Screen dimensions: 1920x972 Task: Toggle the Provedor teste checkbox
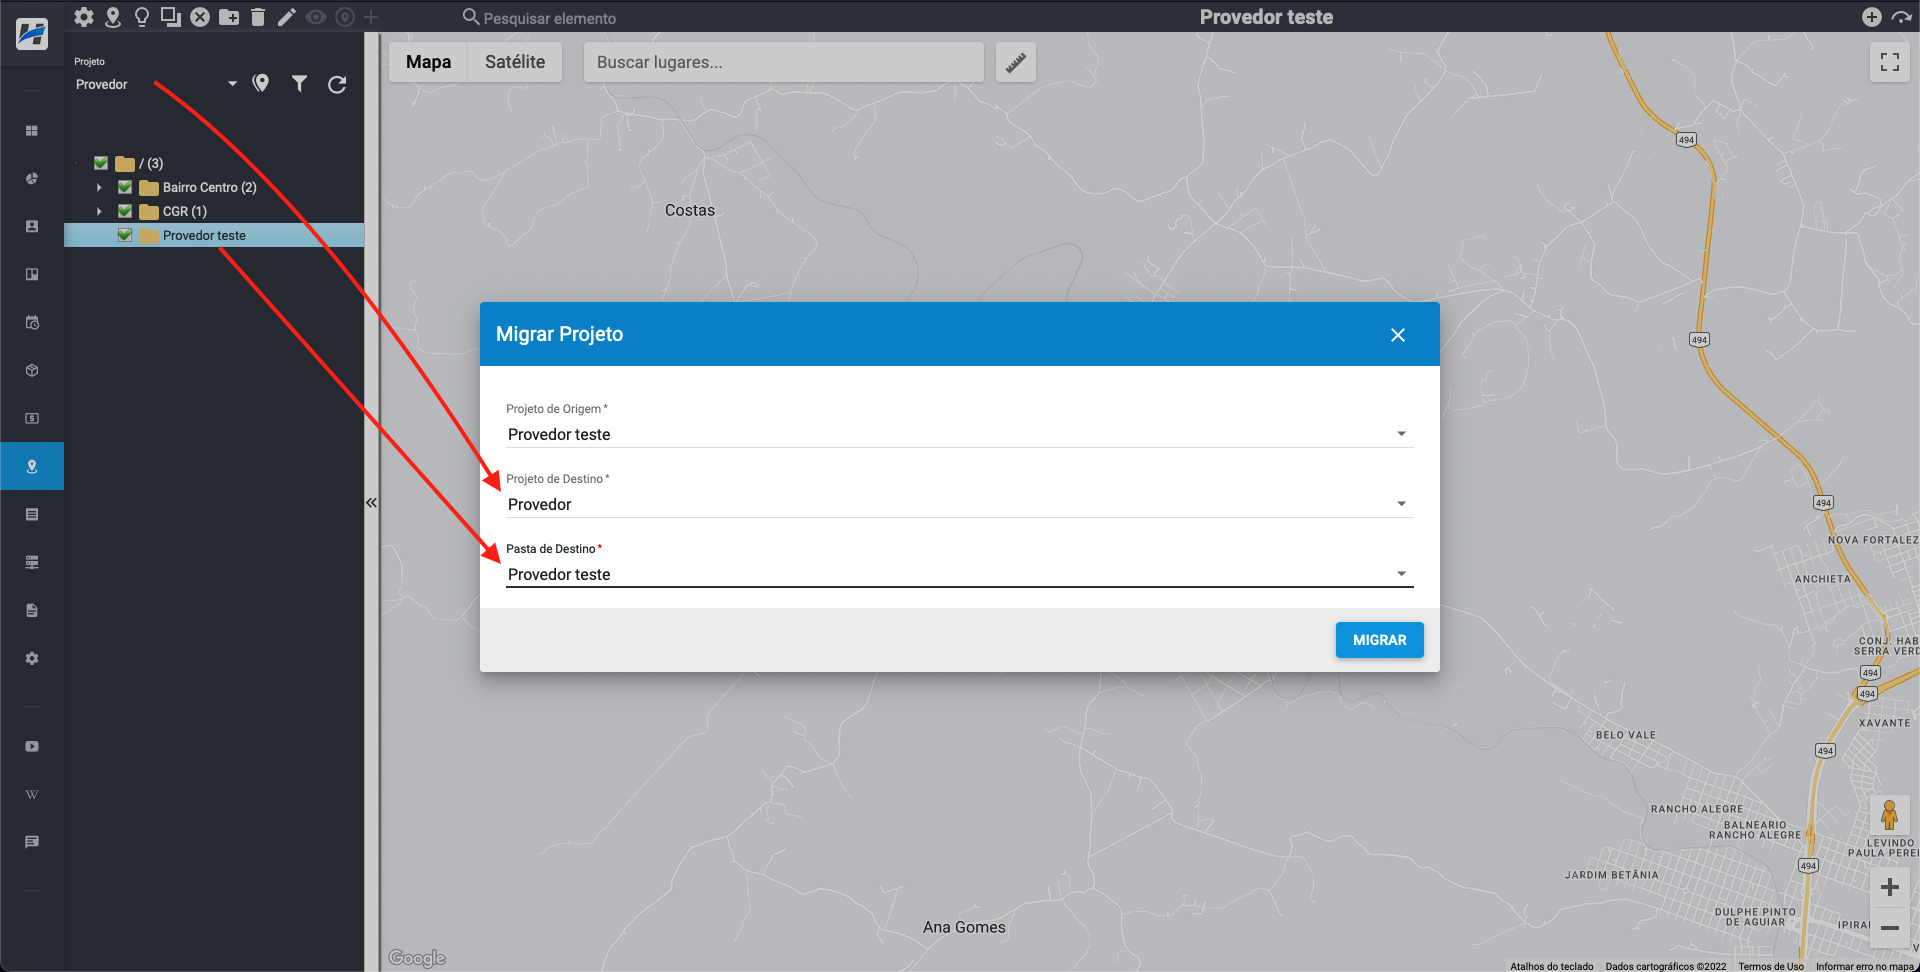pos(125,236)
